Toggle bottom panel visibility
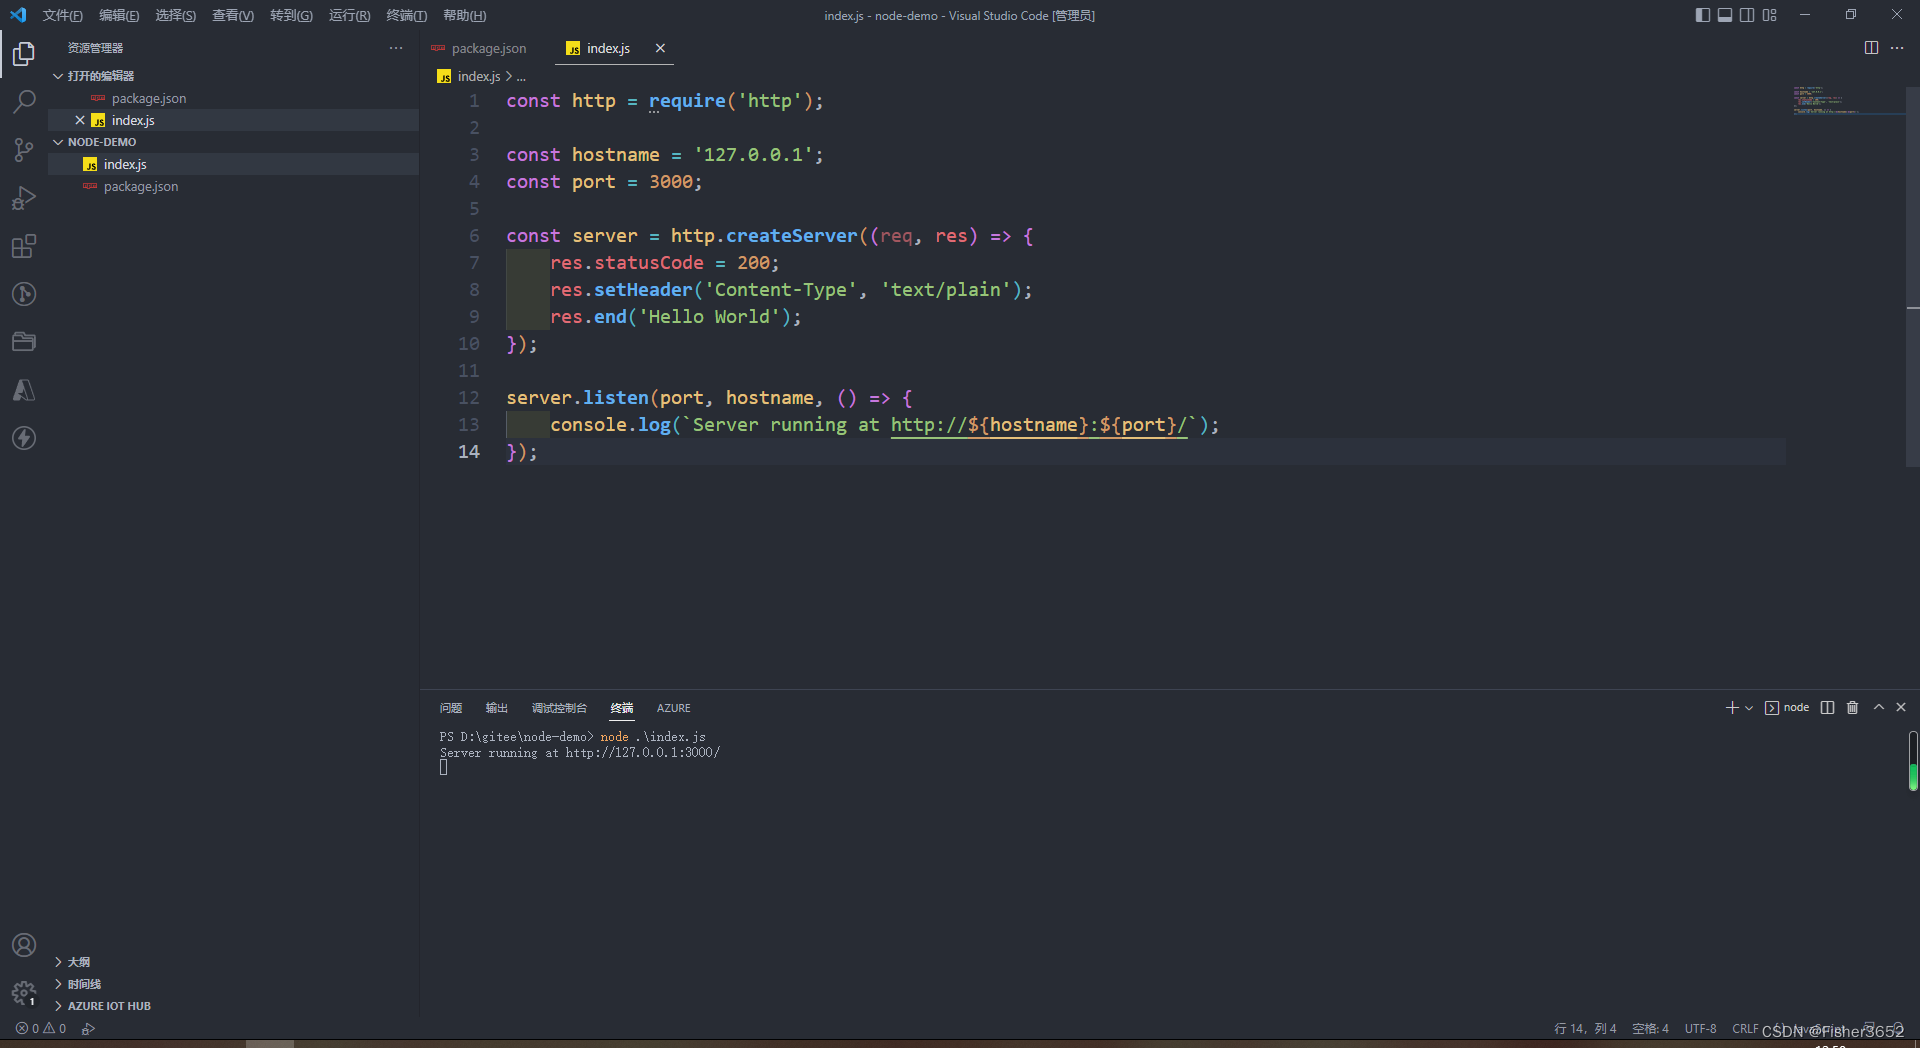 point(1725,15)
